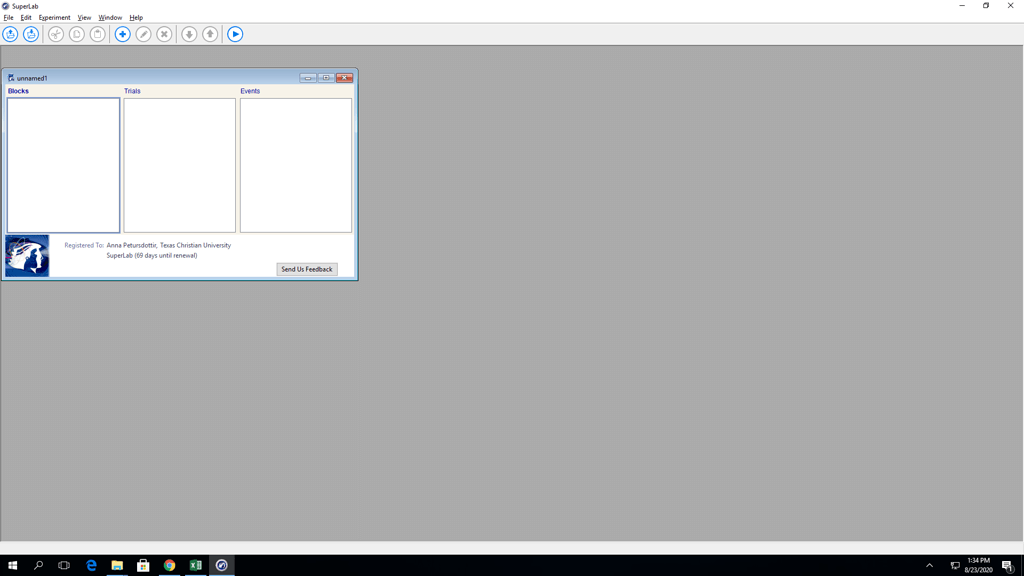Move an item up with the up-arrow icon
This screenshot has width=1024, height=576.
(210, 34)
